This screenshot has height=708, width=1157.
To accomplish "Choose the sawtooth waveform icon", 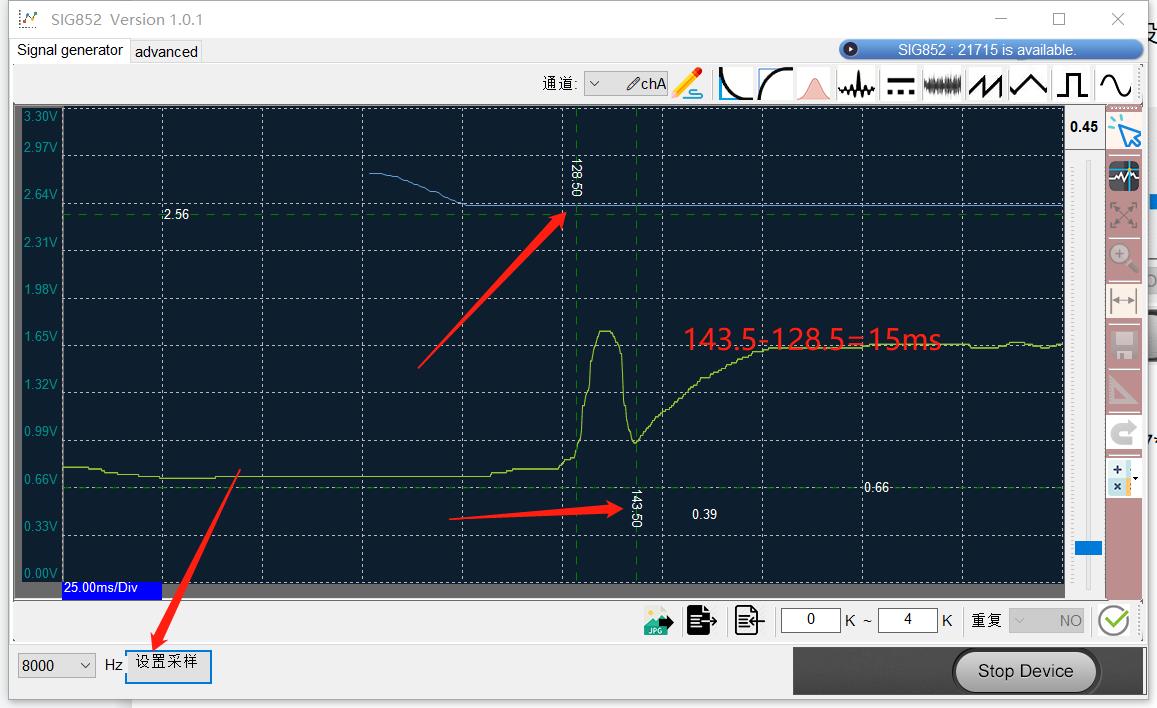I will coord(985,84).
